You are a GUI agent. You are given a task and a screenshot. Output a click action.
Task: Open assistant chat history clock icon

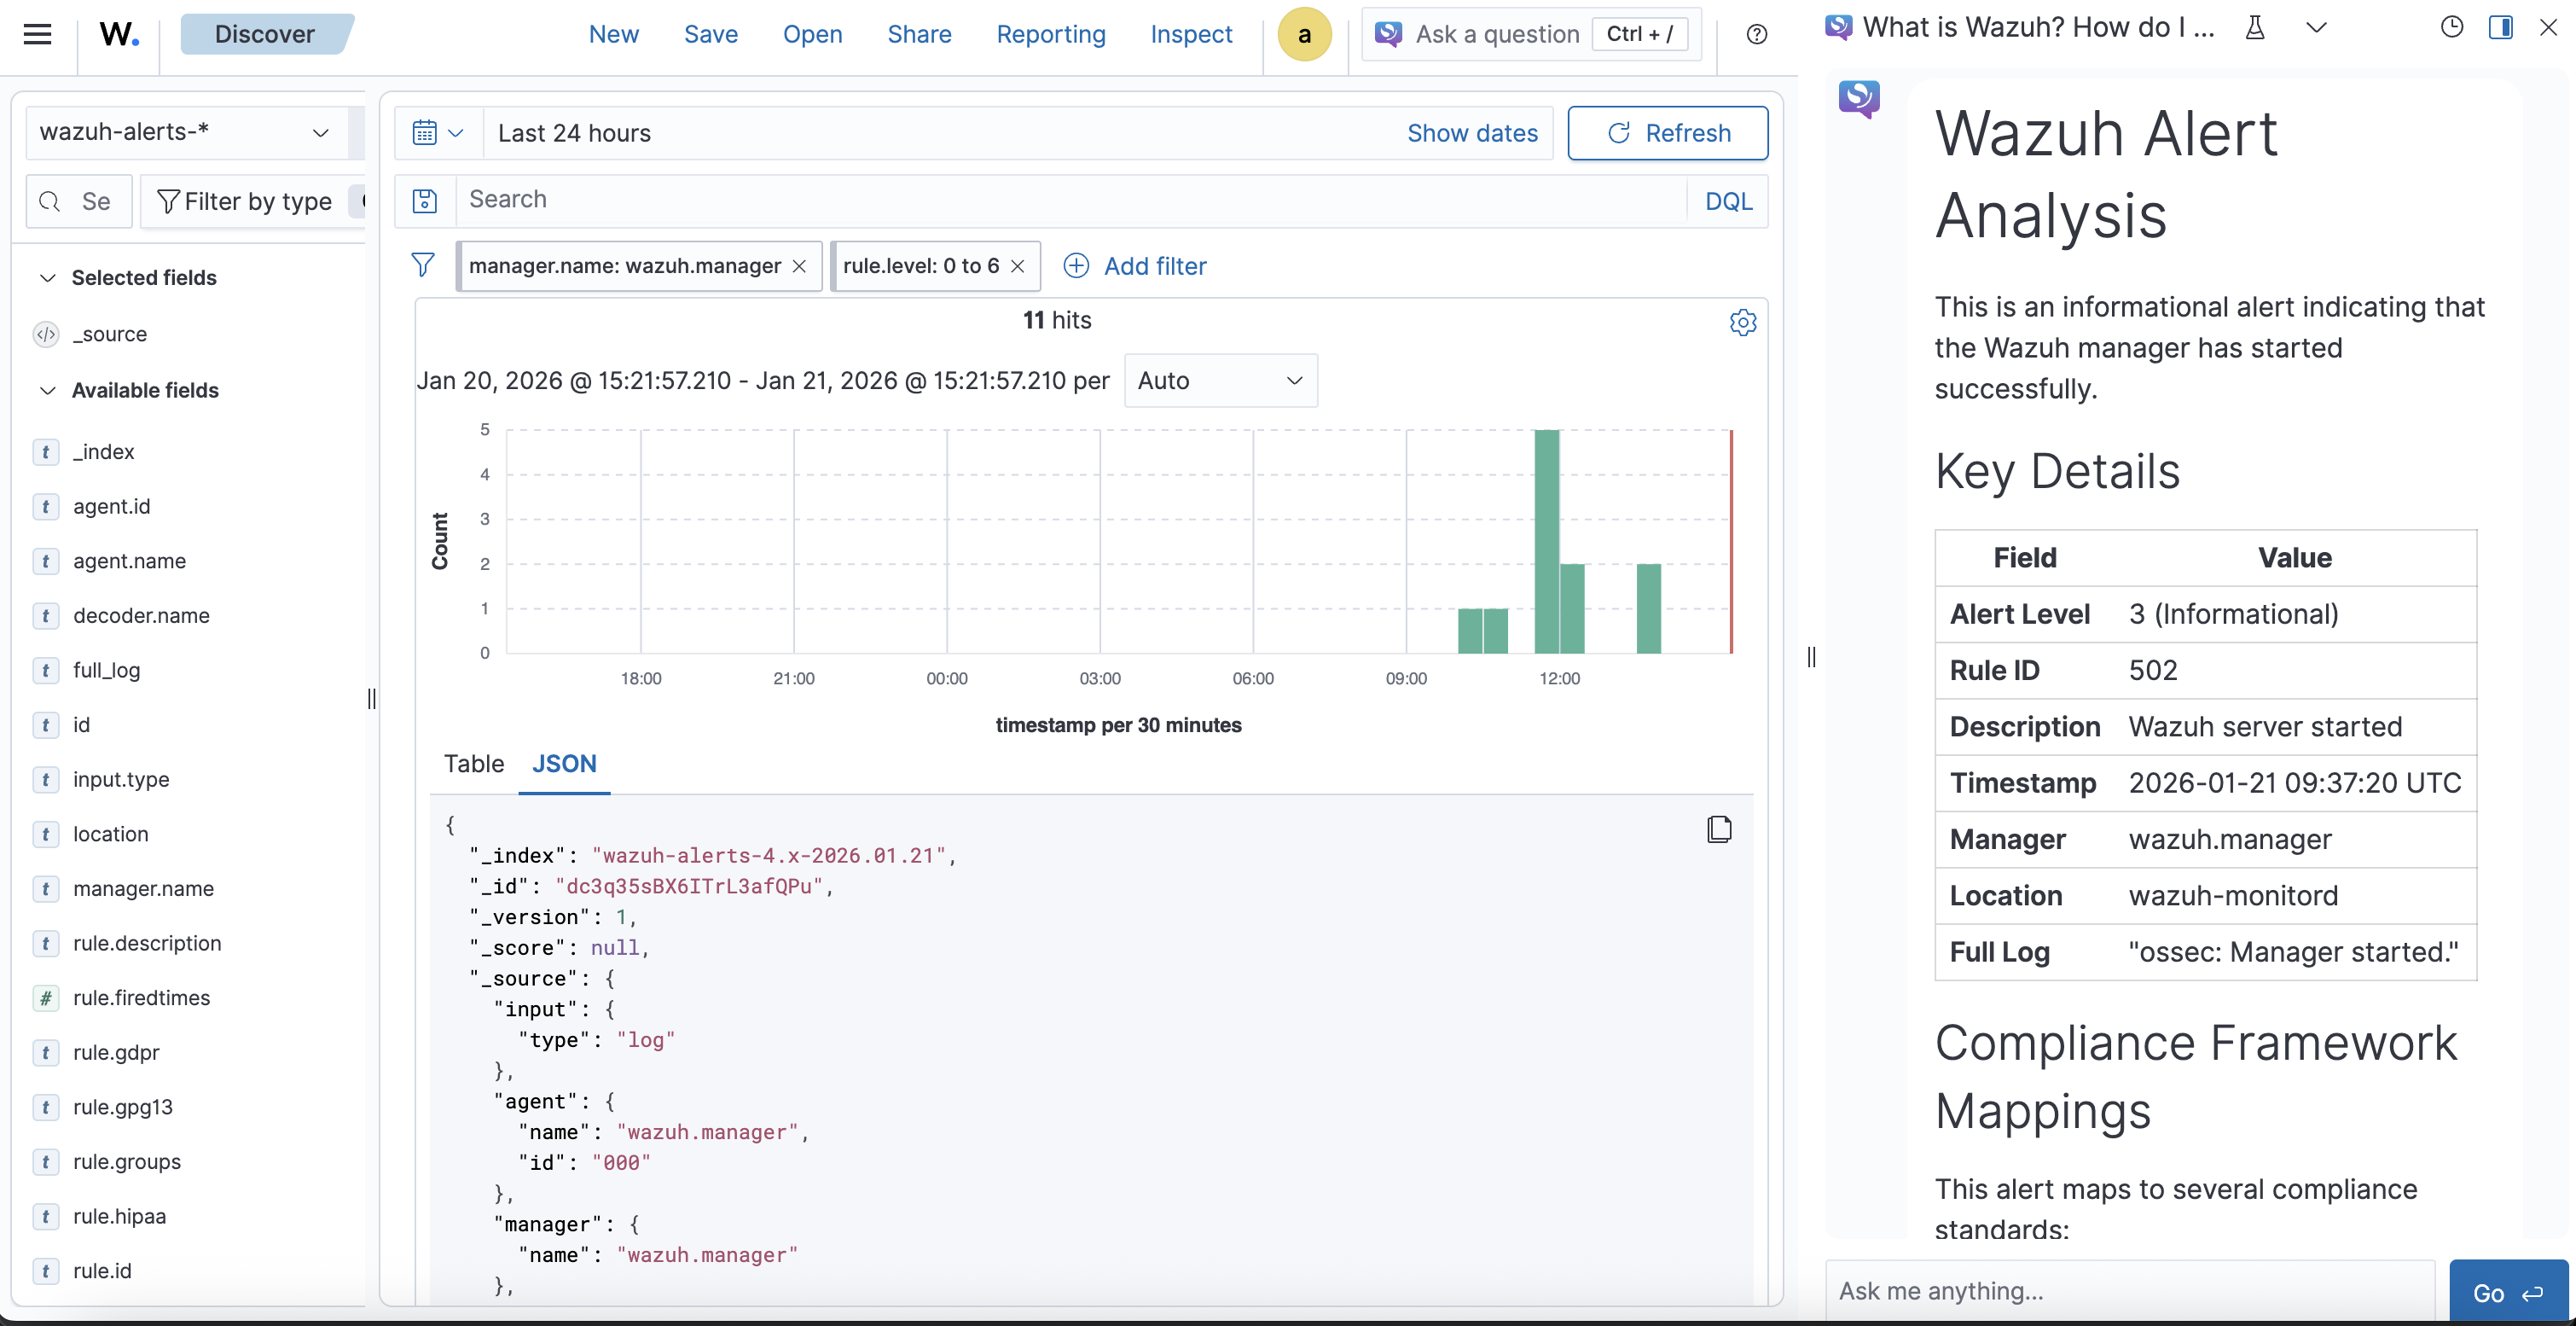tap(2451, 27)
